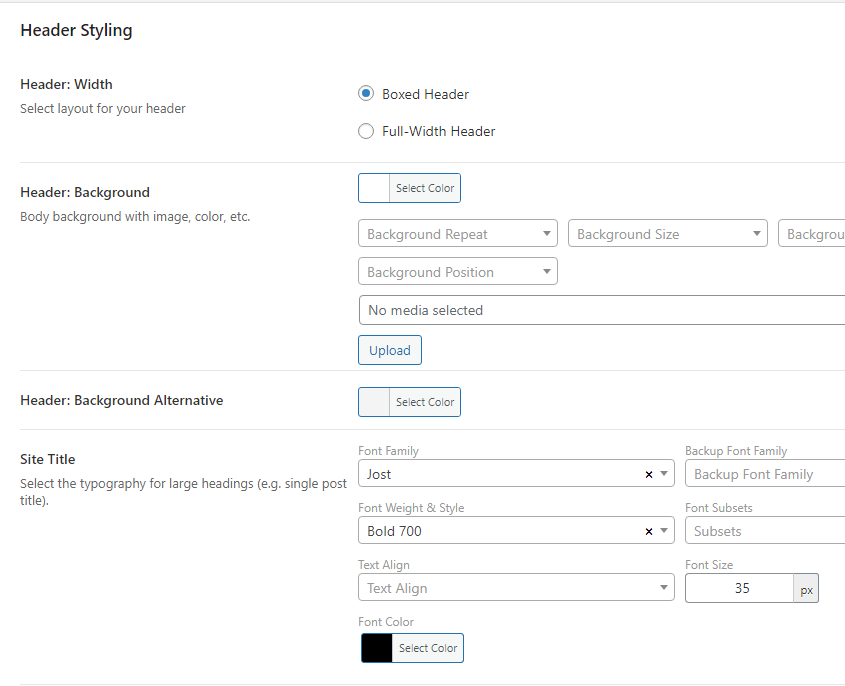The width and height of the screenshot is (845, 686).
Task: Clear the Bold 700 font weight selection
Action: coord(649,531)
